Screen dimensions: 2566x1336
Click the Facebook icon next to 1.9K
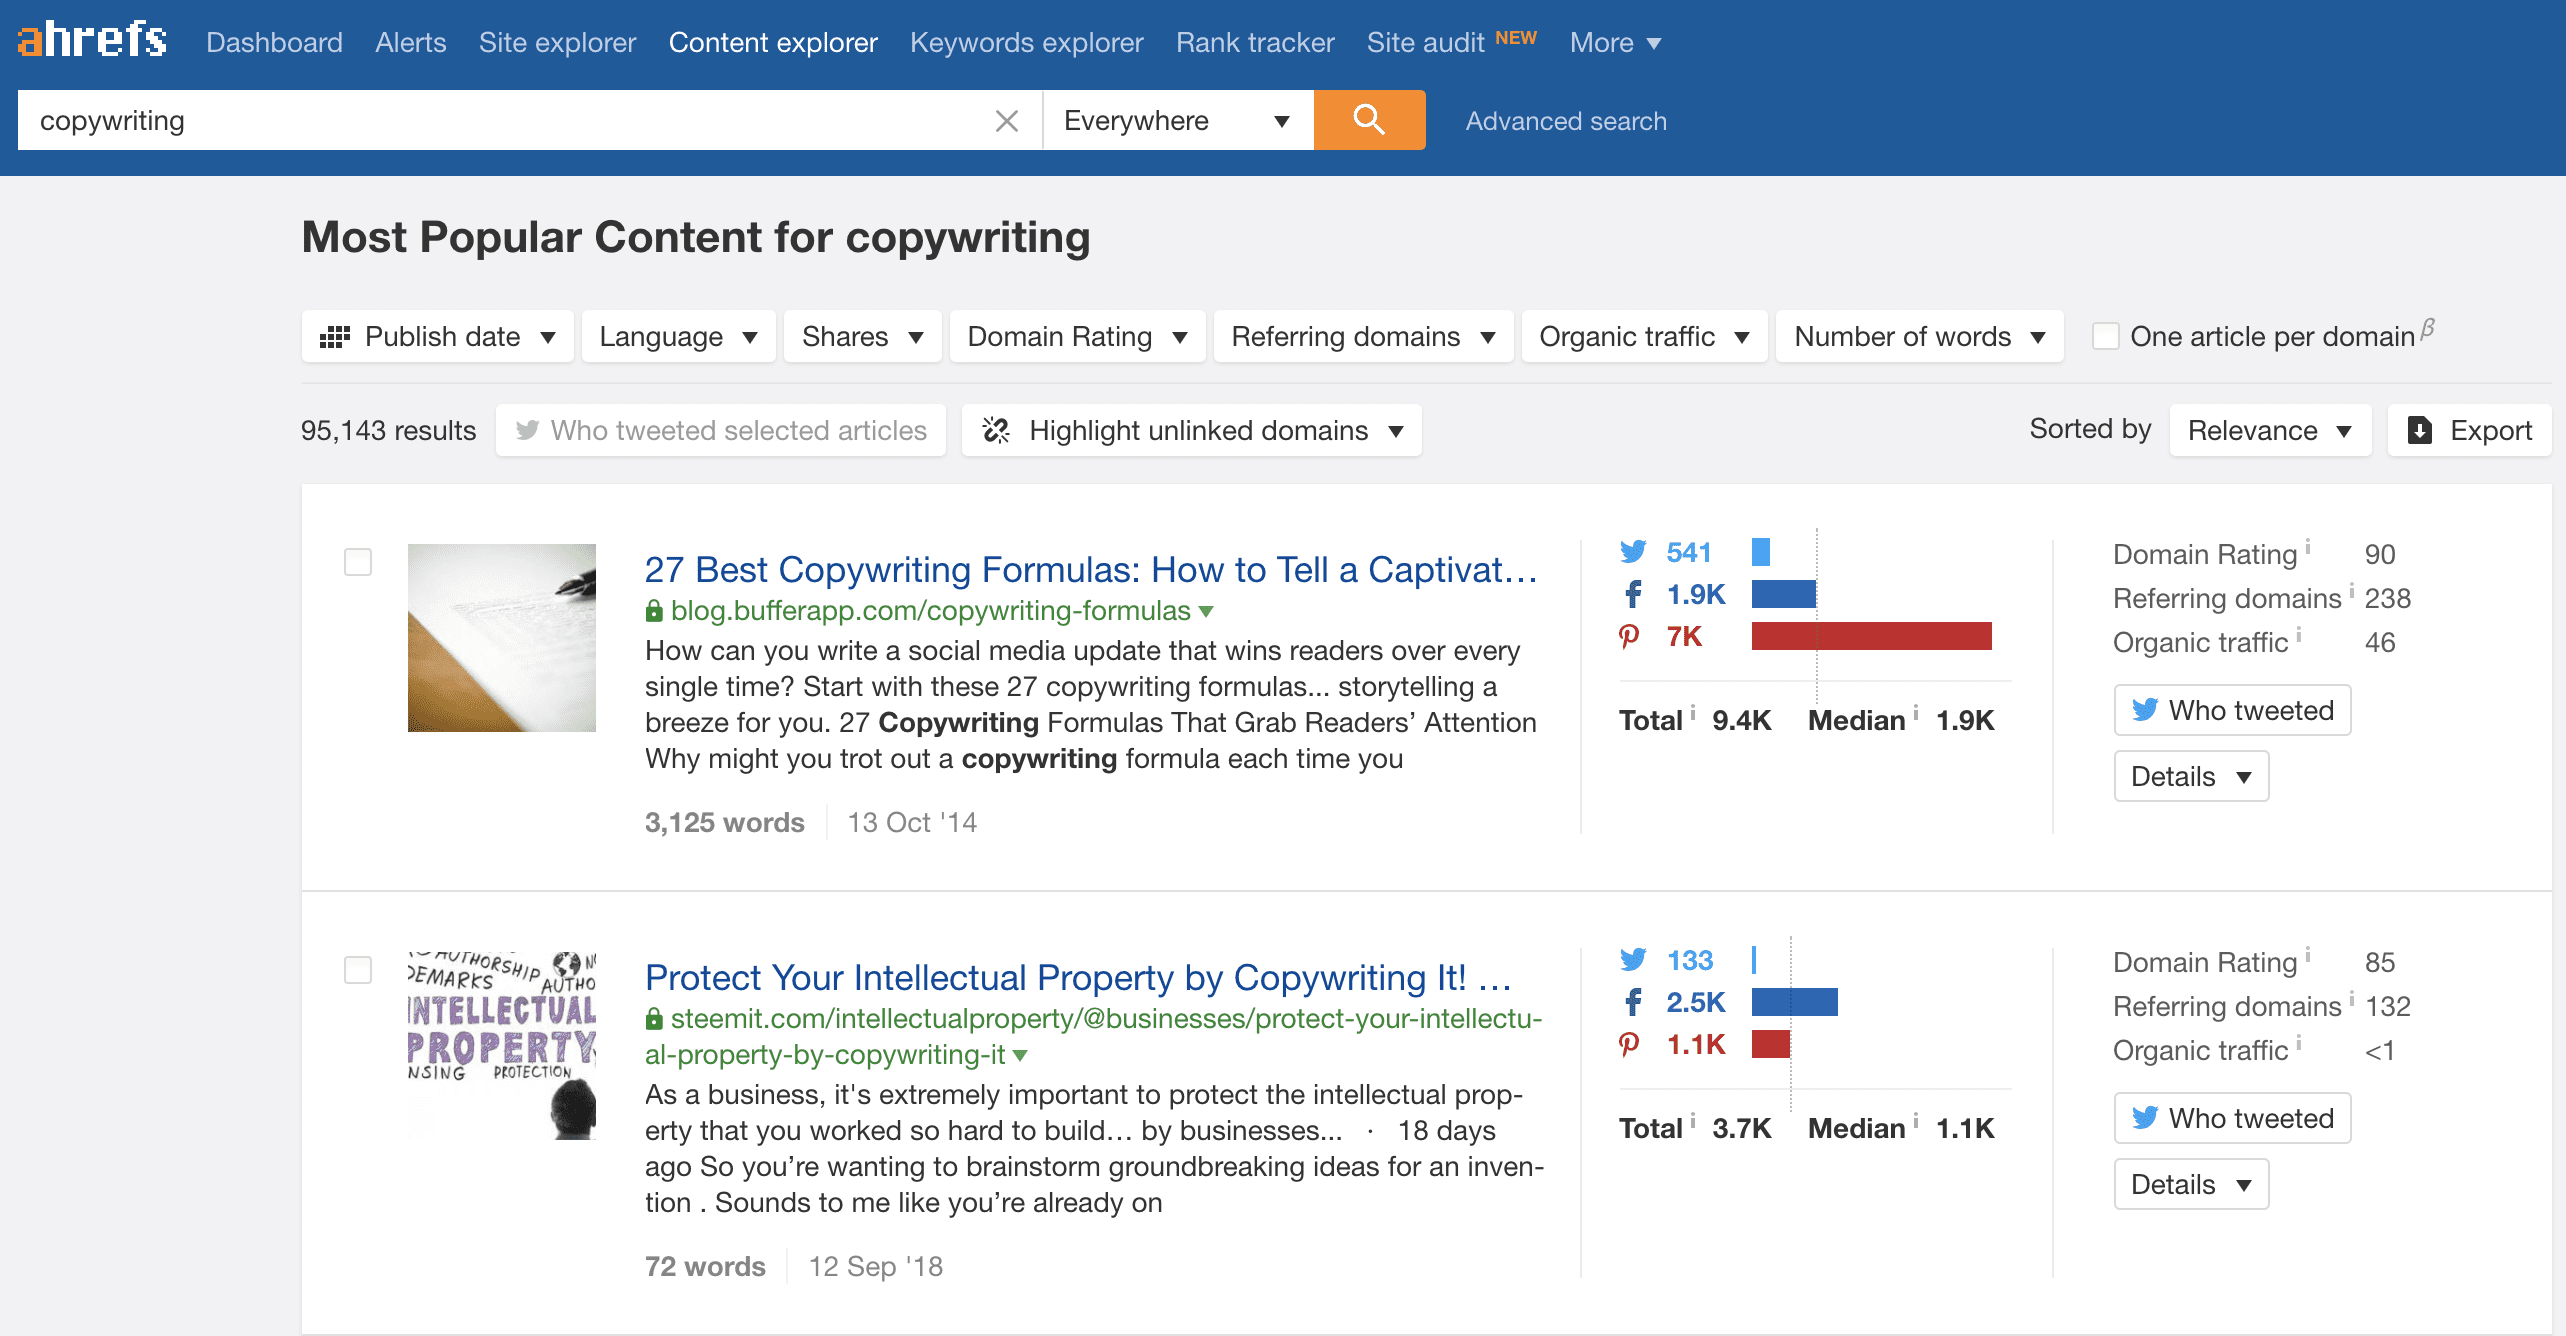click(1633, 594)
